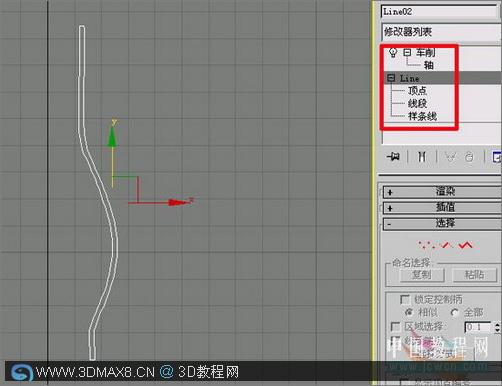Viewport: 502px width, 386px height.
Task: Enable the 区域选择 checkbox
Action: [x=395, y=326]
